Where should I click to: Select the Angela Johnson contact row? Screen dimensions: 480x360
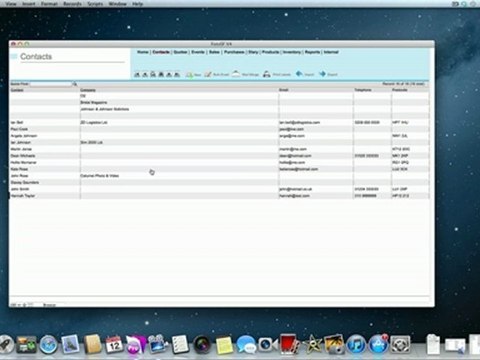(219, 136)
